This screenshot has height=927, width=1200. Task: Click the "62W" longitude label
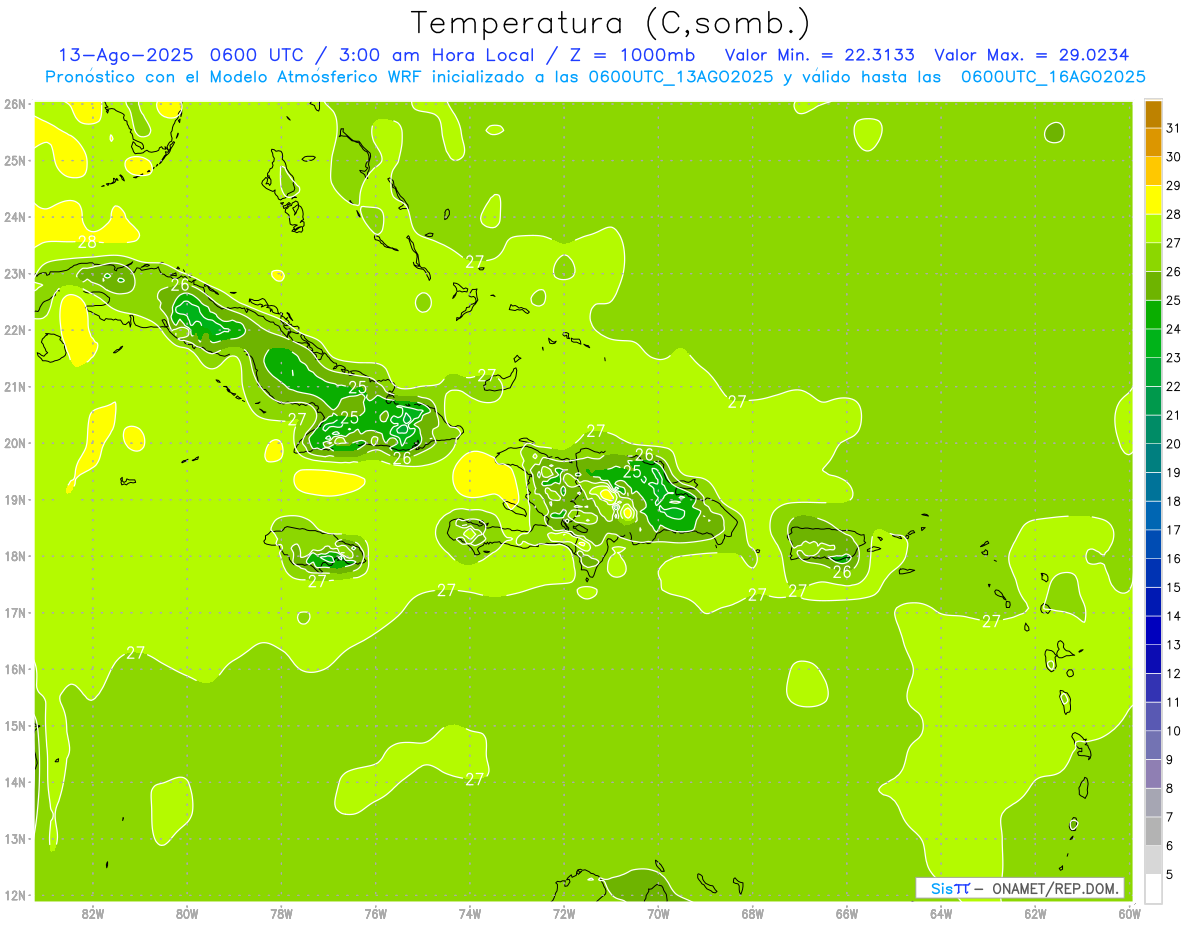[x=1035, y=913]
